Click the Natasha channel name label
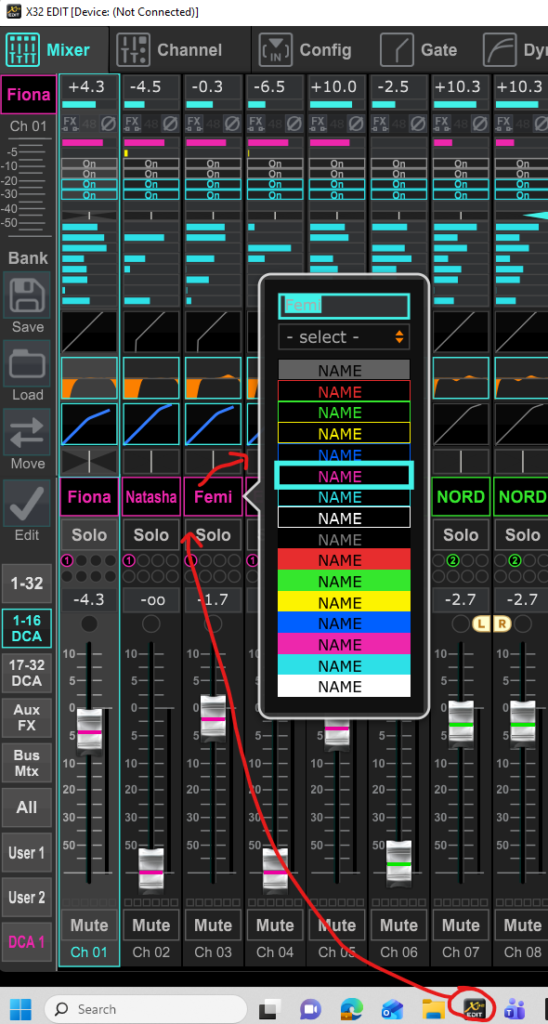Image resolution: width=548 pixels, height=1024 pixels. click(152, 497)
